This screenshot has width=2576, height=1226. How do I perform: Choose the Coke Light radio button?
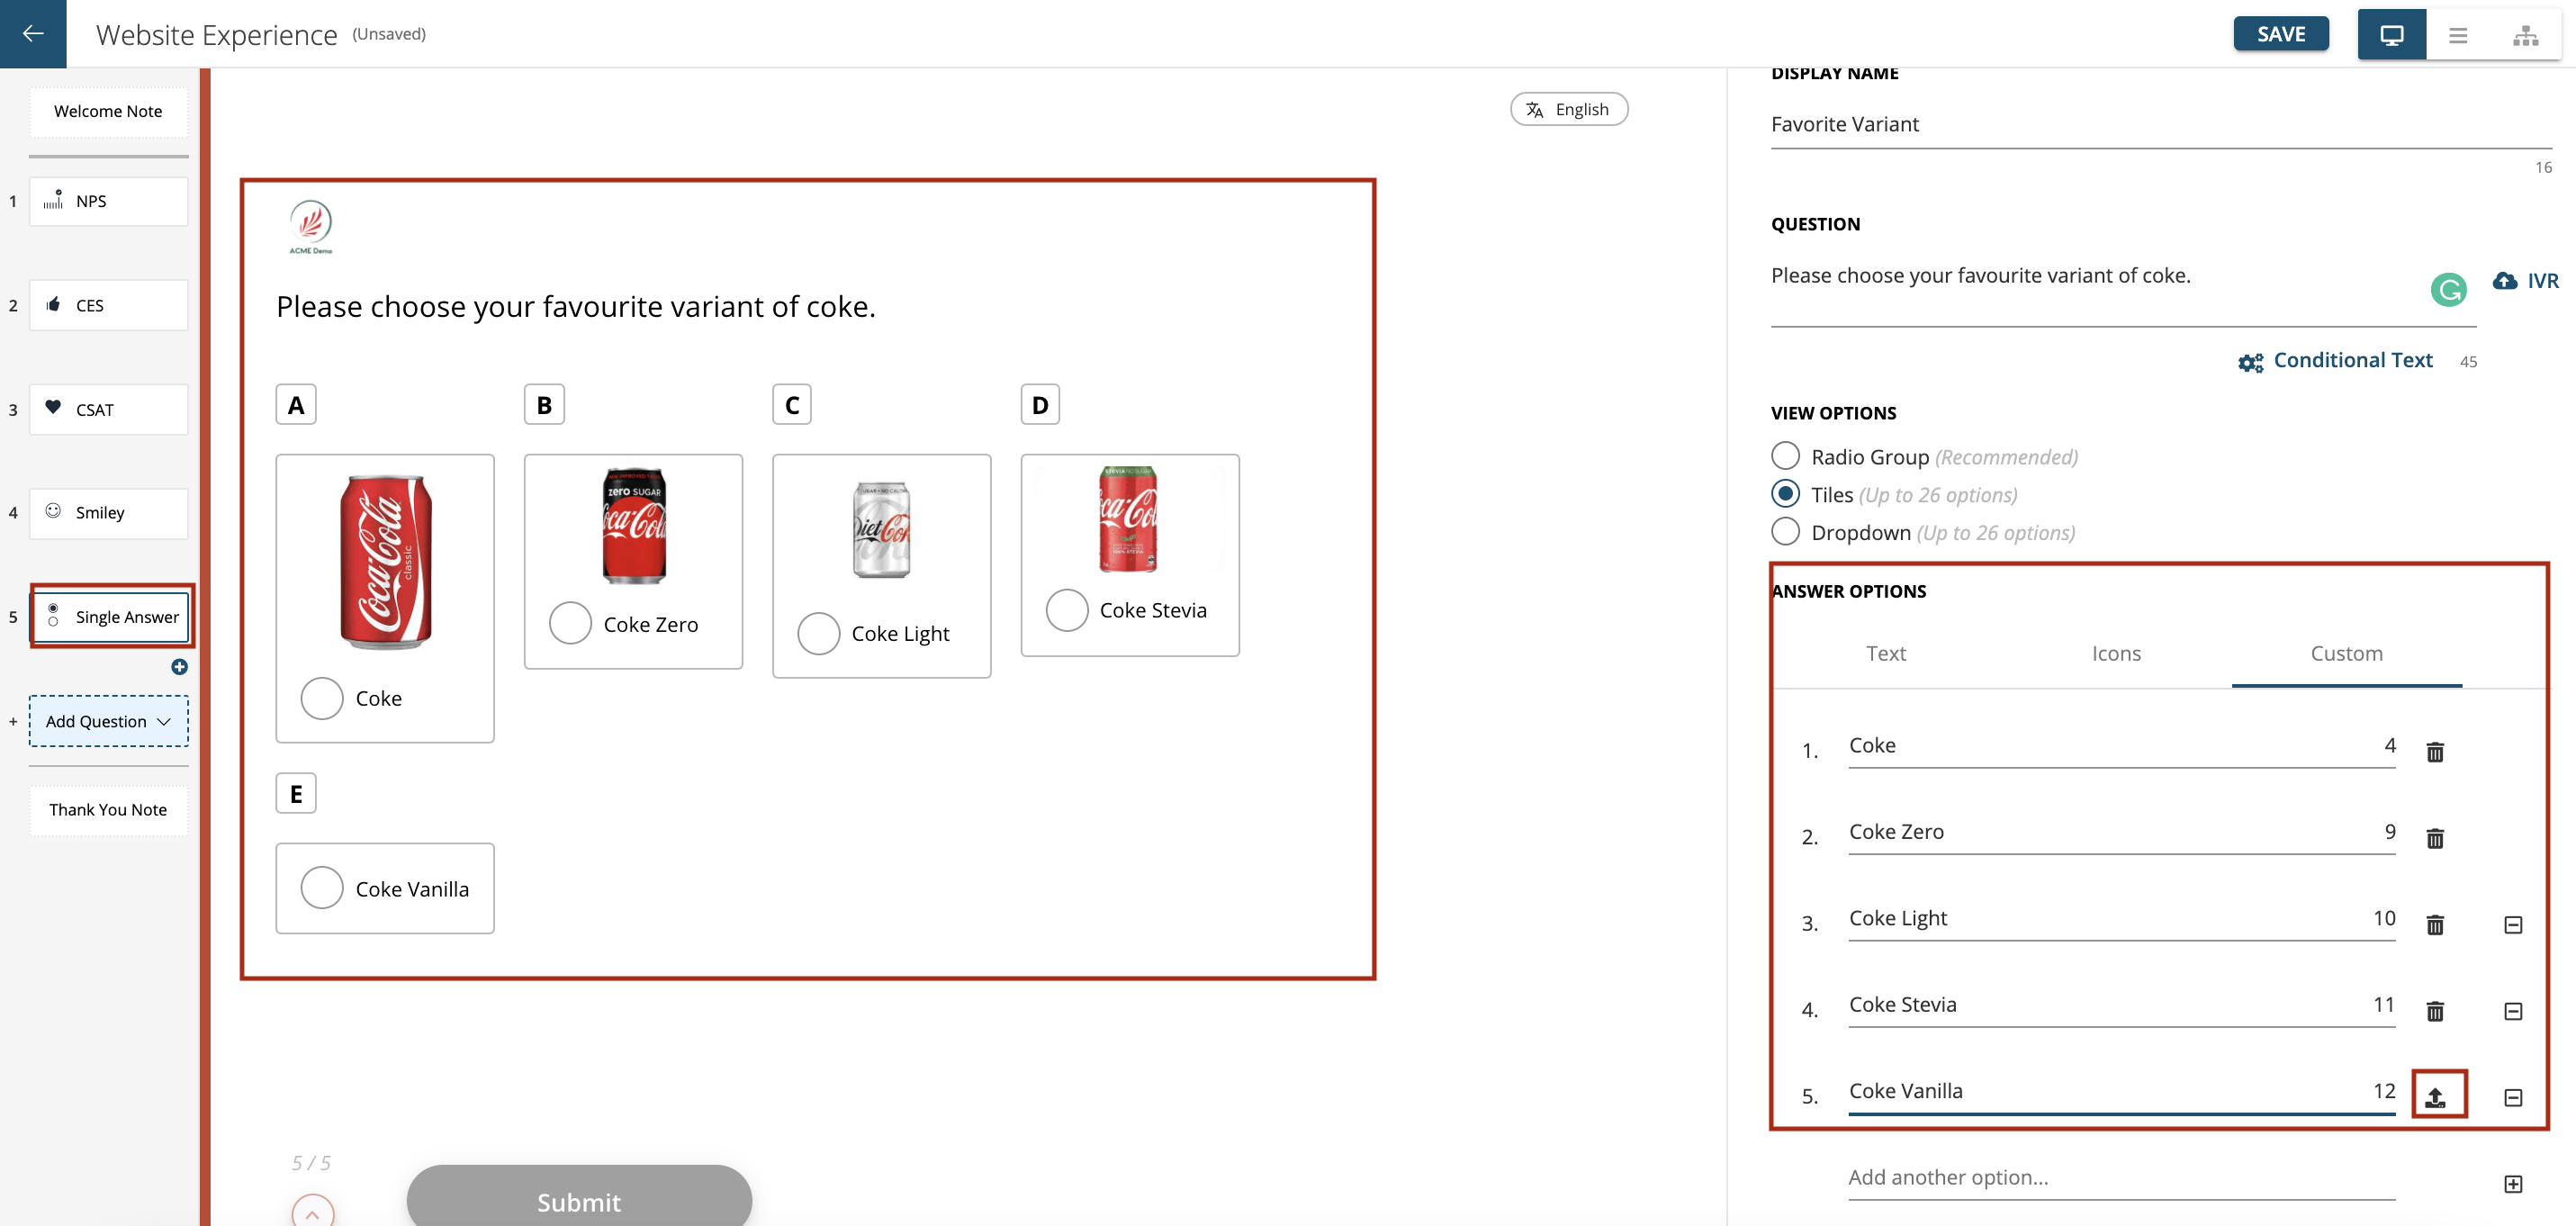point(818,633)
